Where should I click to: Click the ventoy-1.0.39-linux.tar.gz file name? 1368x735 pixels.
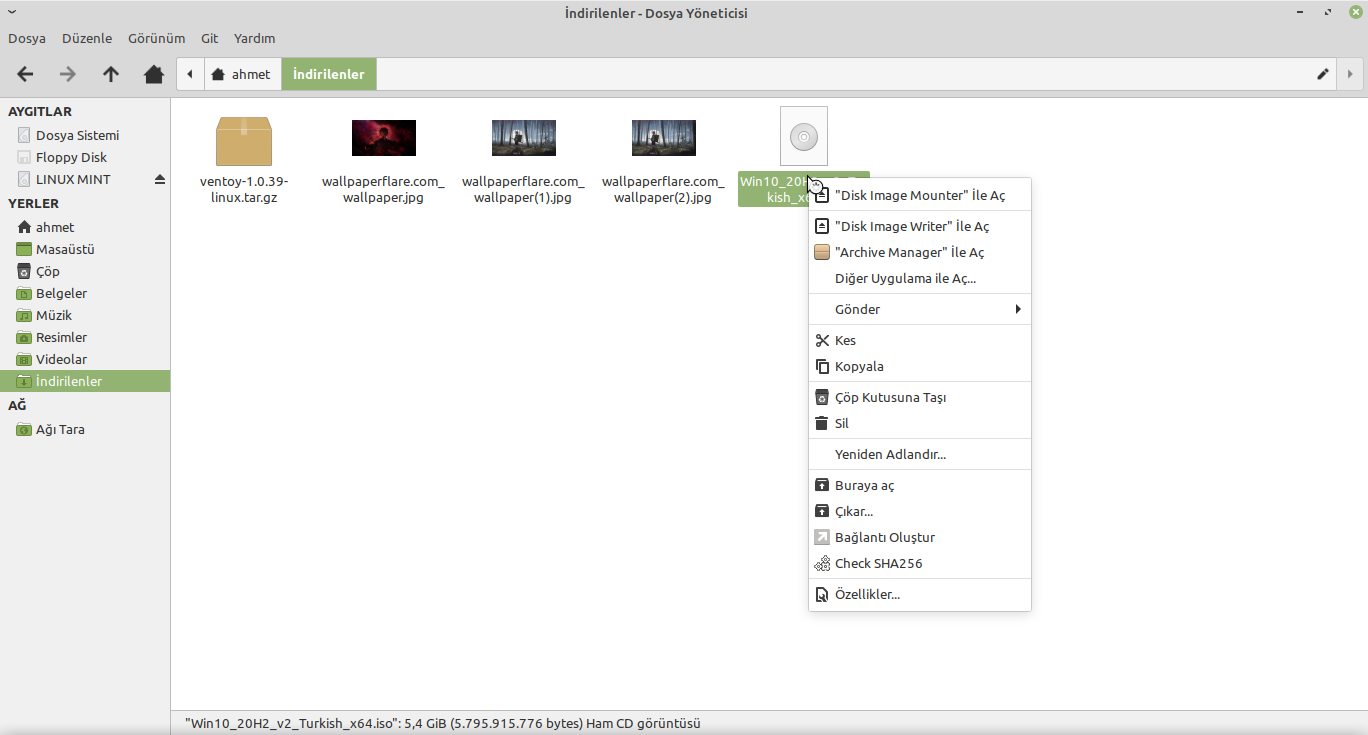(x=244, y=190)
